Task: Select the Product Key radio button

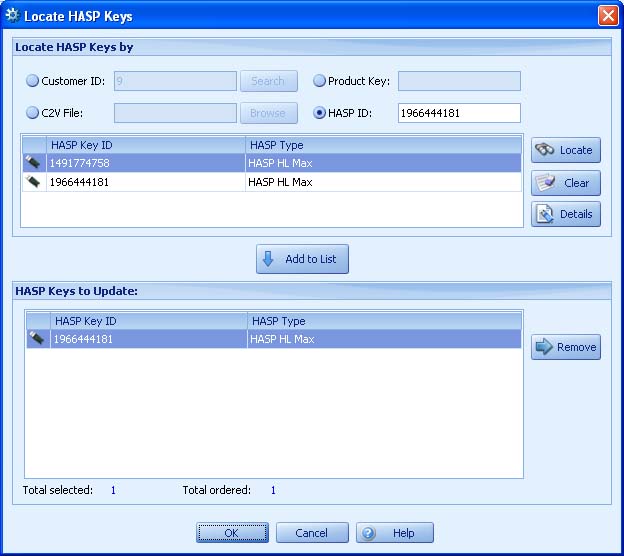Action: pyautogui.click(x=319, y=81)
